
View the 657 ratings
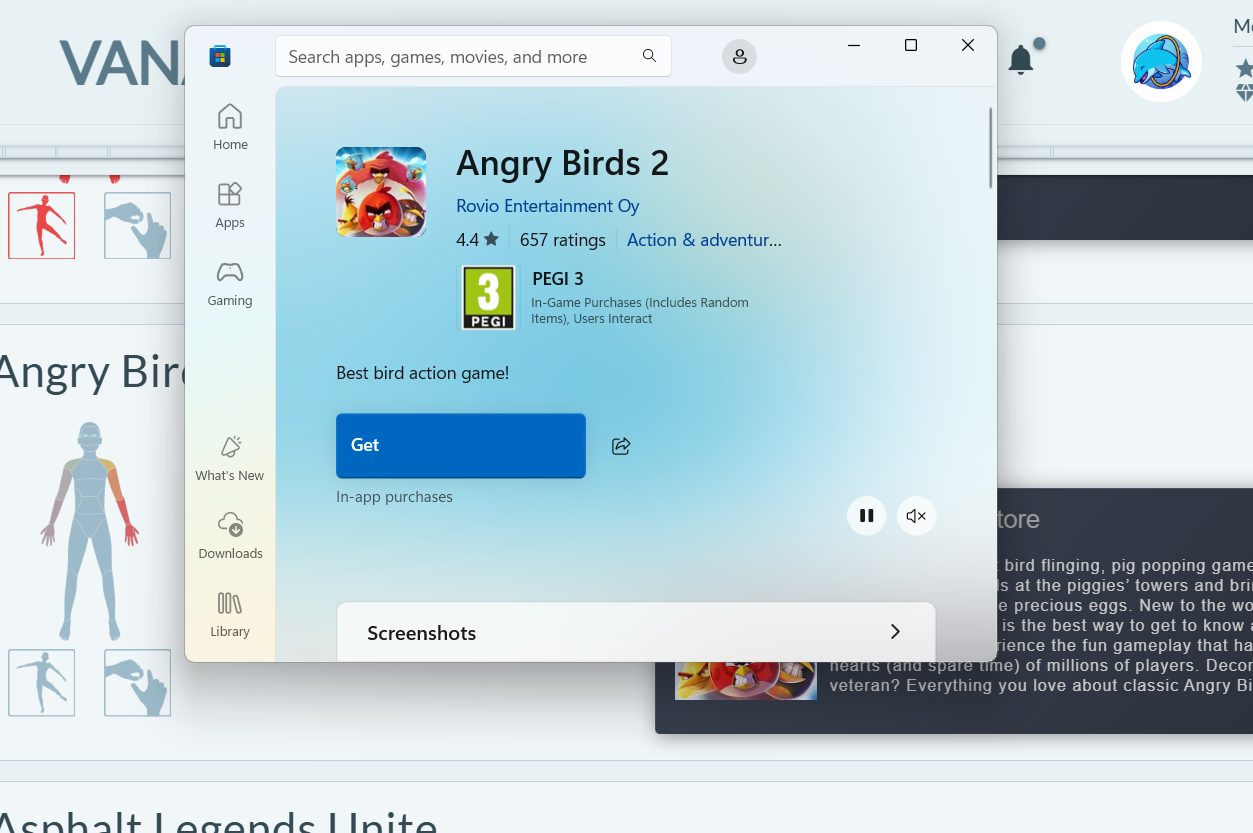click(x=563, y=240)
